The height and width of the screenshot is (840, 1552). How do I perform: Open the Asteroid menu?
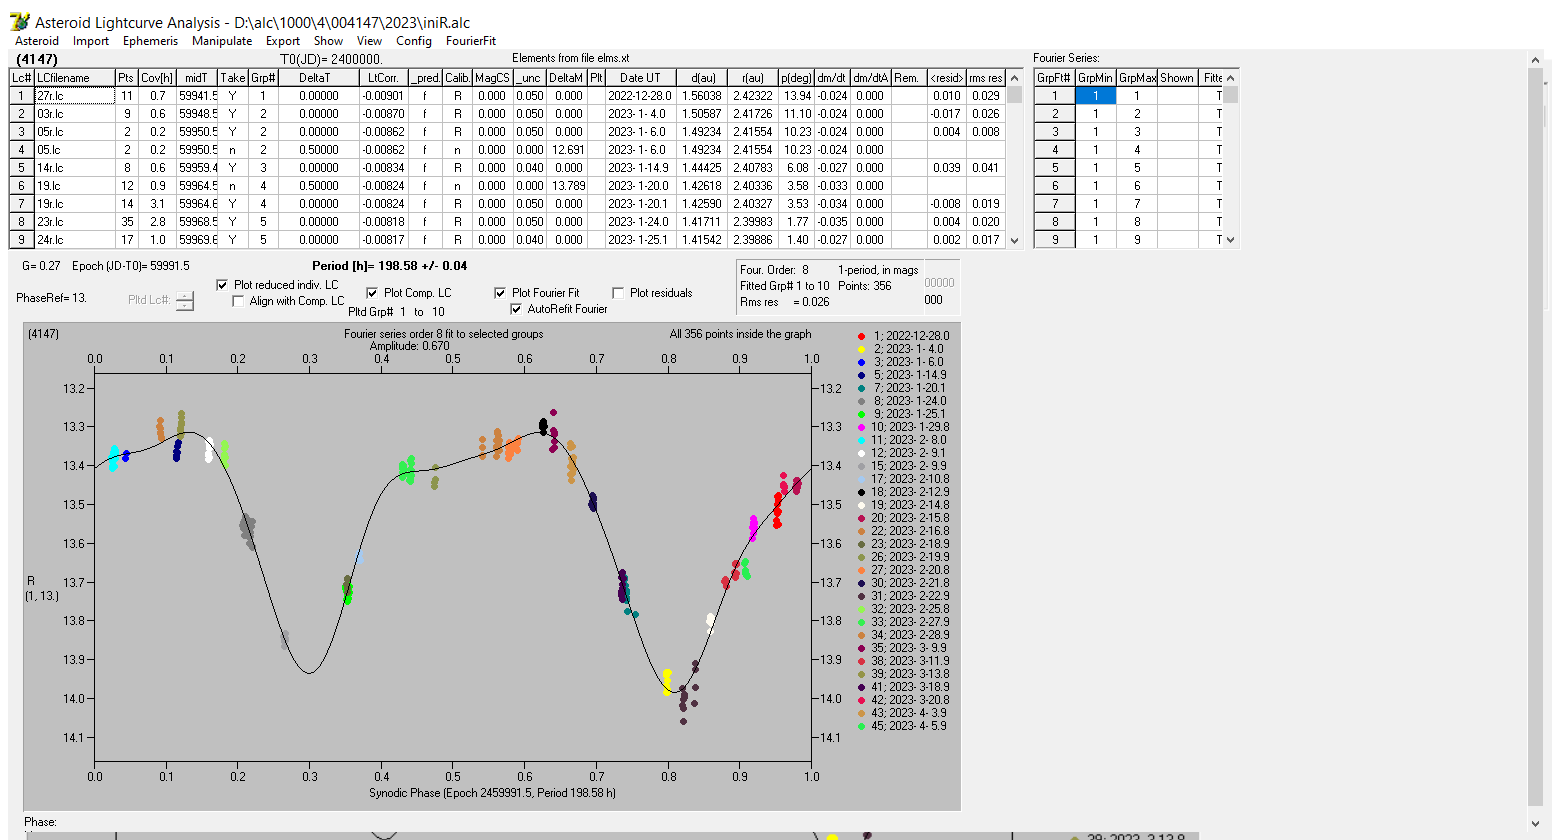[37, 41]
